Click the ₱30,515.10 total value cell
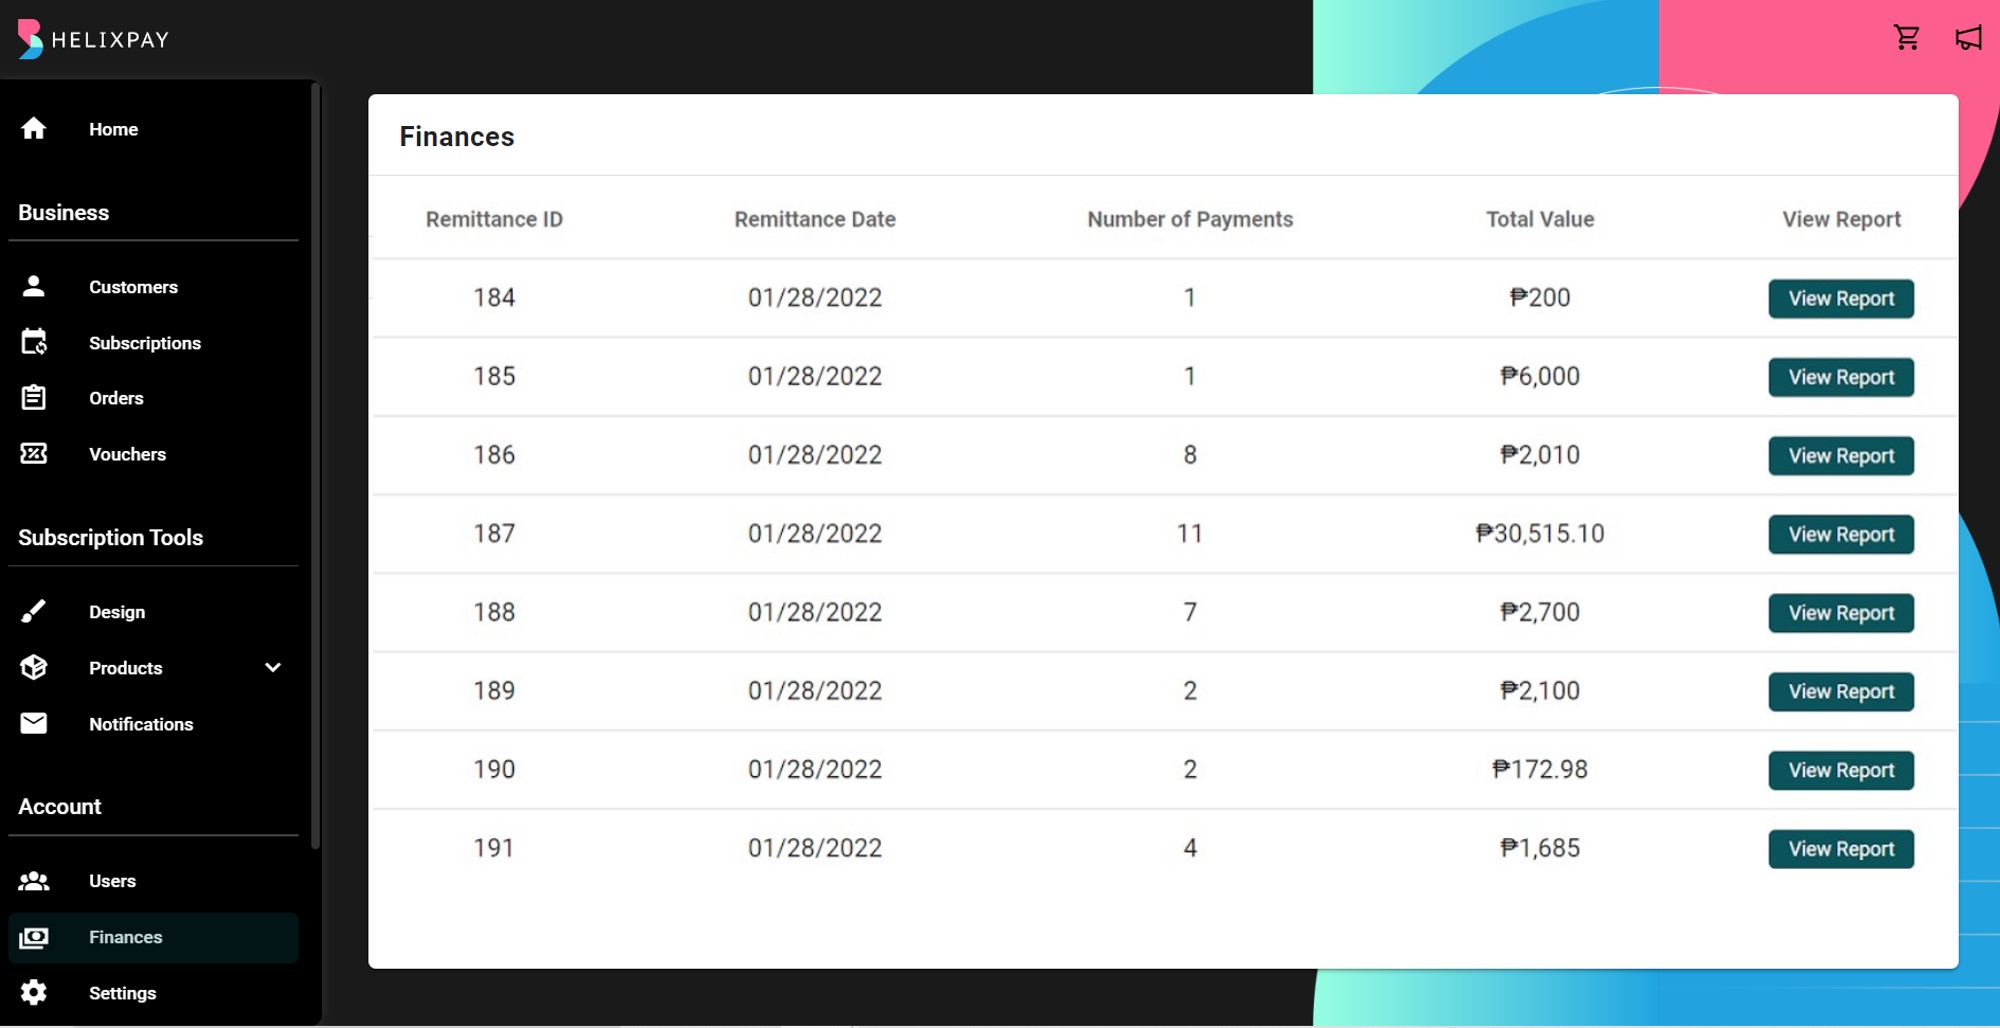Image resolution: width=2000 pixels, height=1028 pixels. pyautogui.click(x=1540, y=533)
